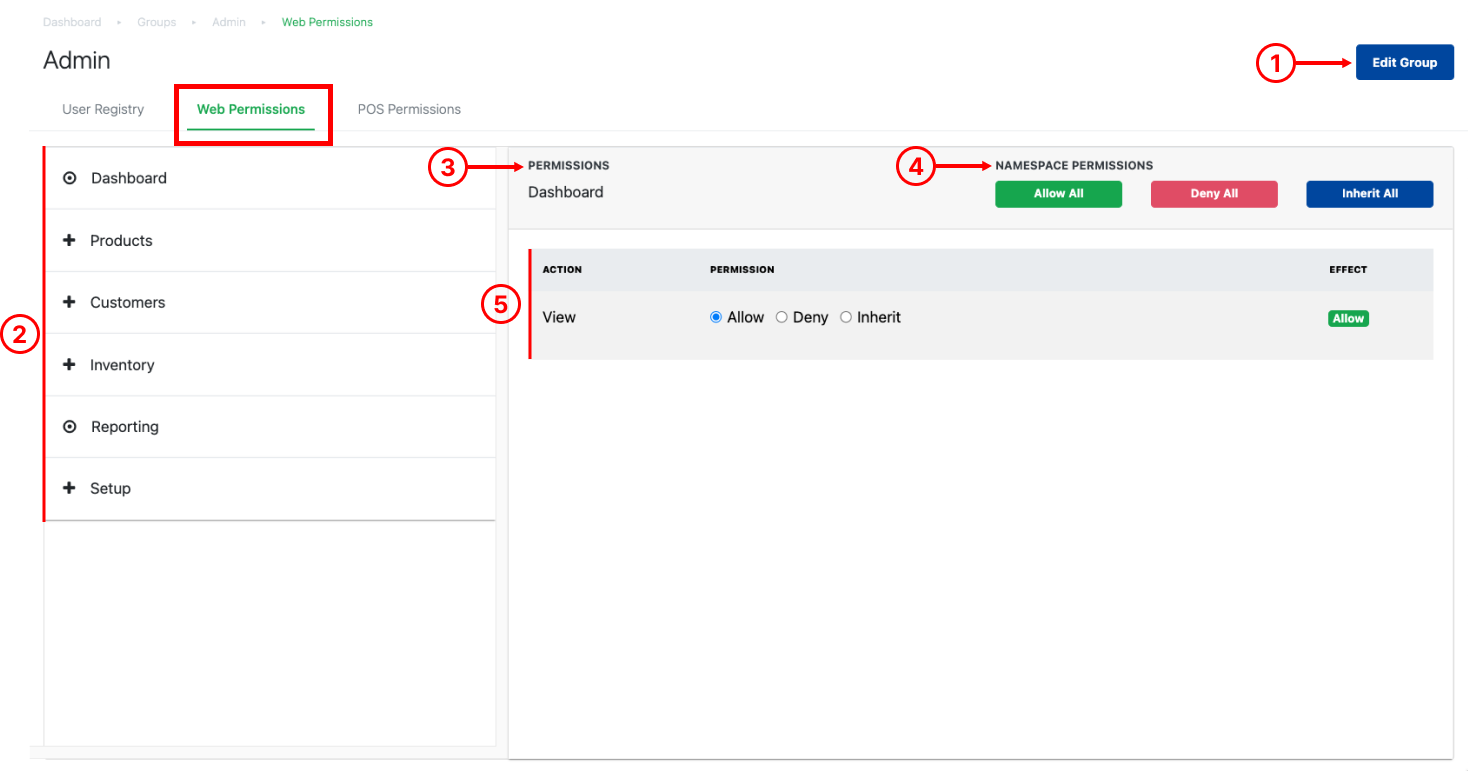Click the Dashboard circle-dot icon in sidebar
This screenshot has height=771, width=1468.
[x=69, y=178]
